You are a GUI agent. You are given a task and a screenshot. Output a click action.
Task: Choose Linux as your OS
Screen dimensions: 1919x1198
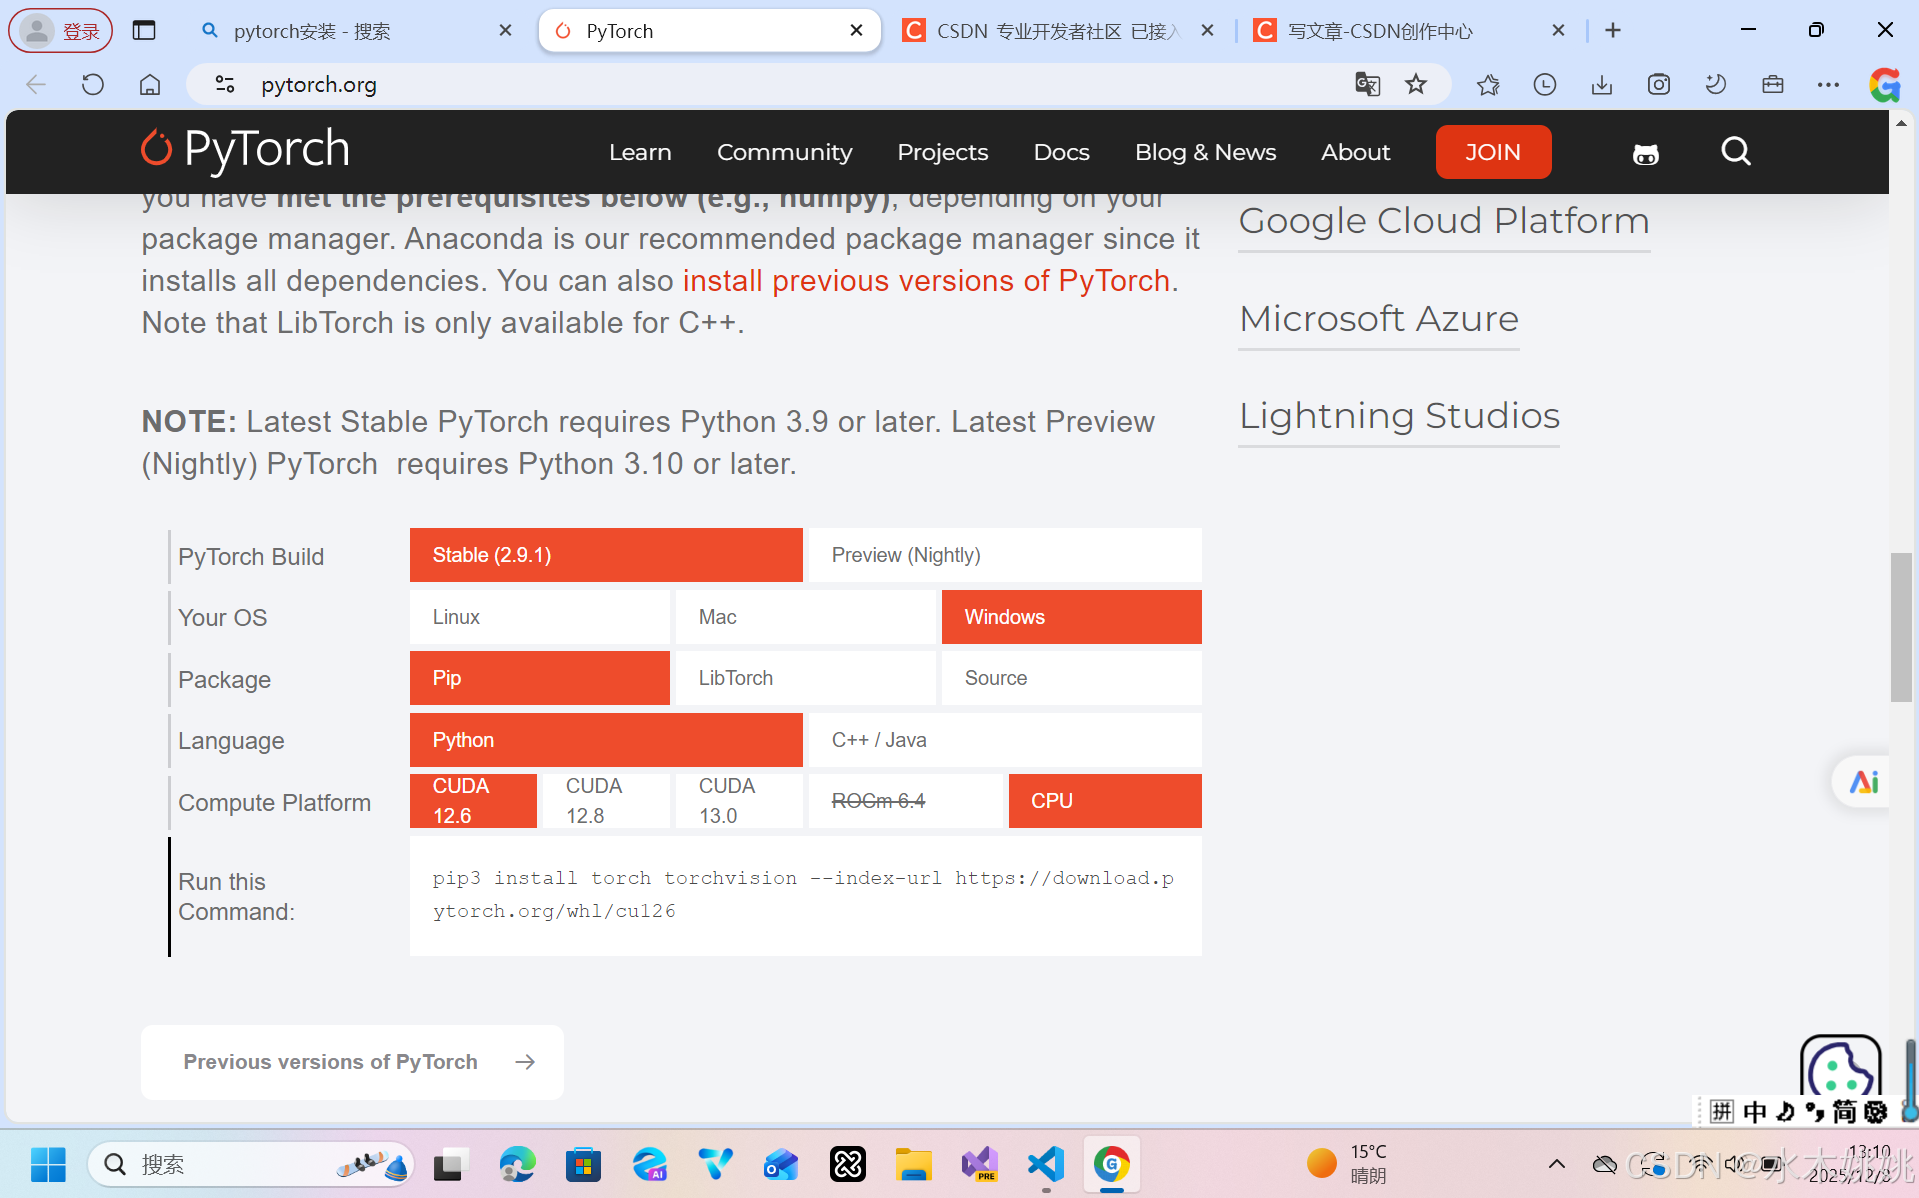tap(540, 617)
